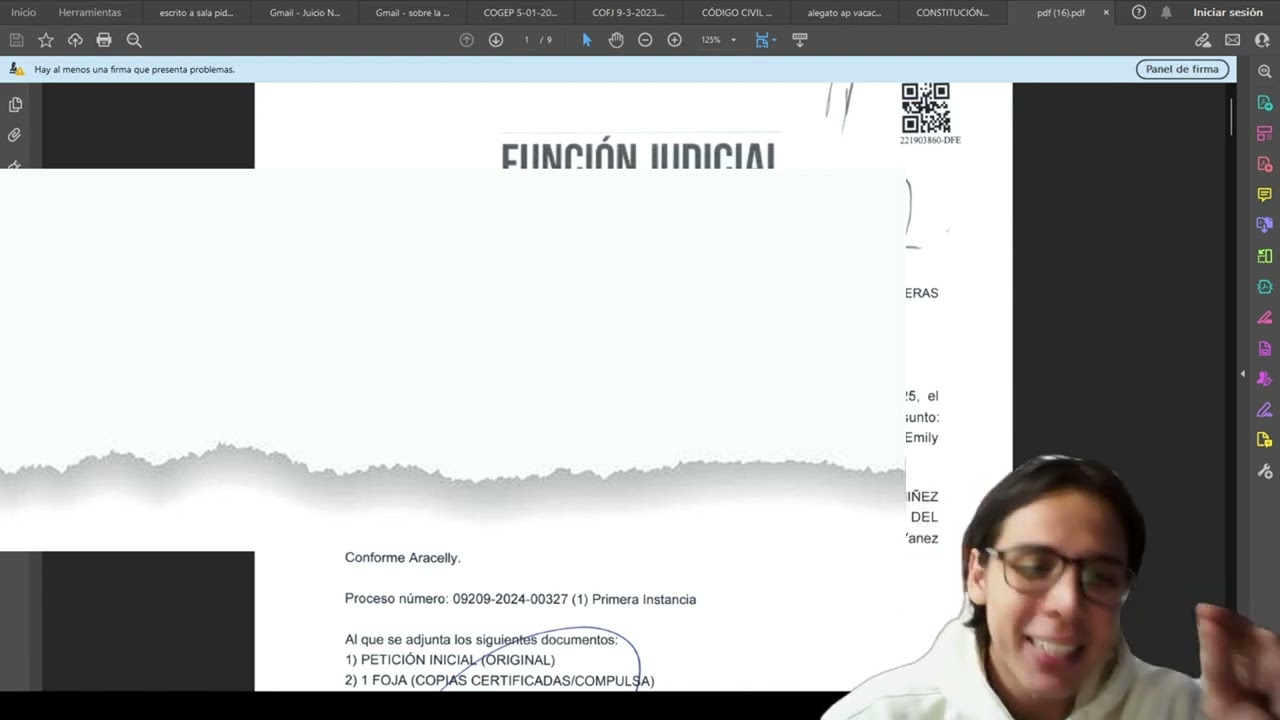Open the green Organize pages tool
The height and width of the screenshot is (720, 1280).
click(1265, 256)
